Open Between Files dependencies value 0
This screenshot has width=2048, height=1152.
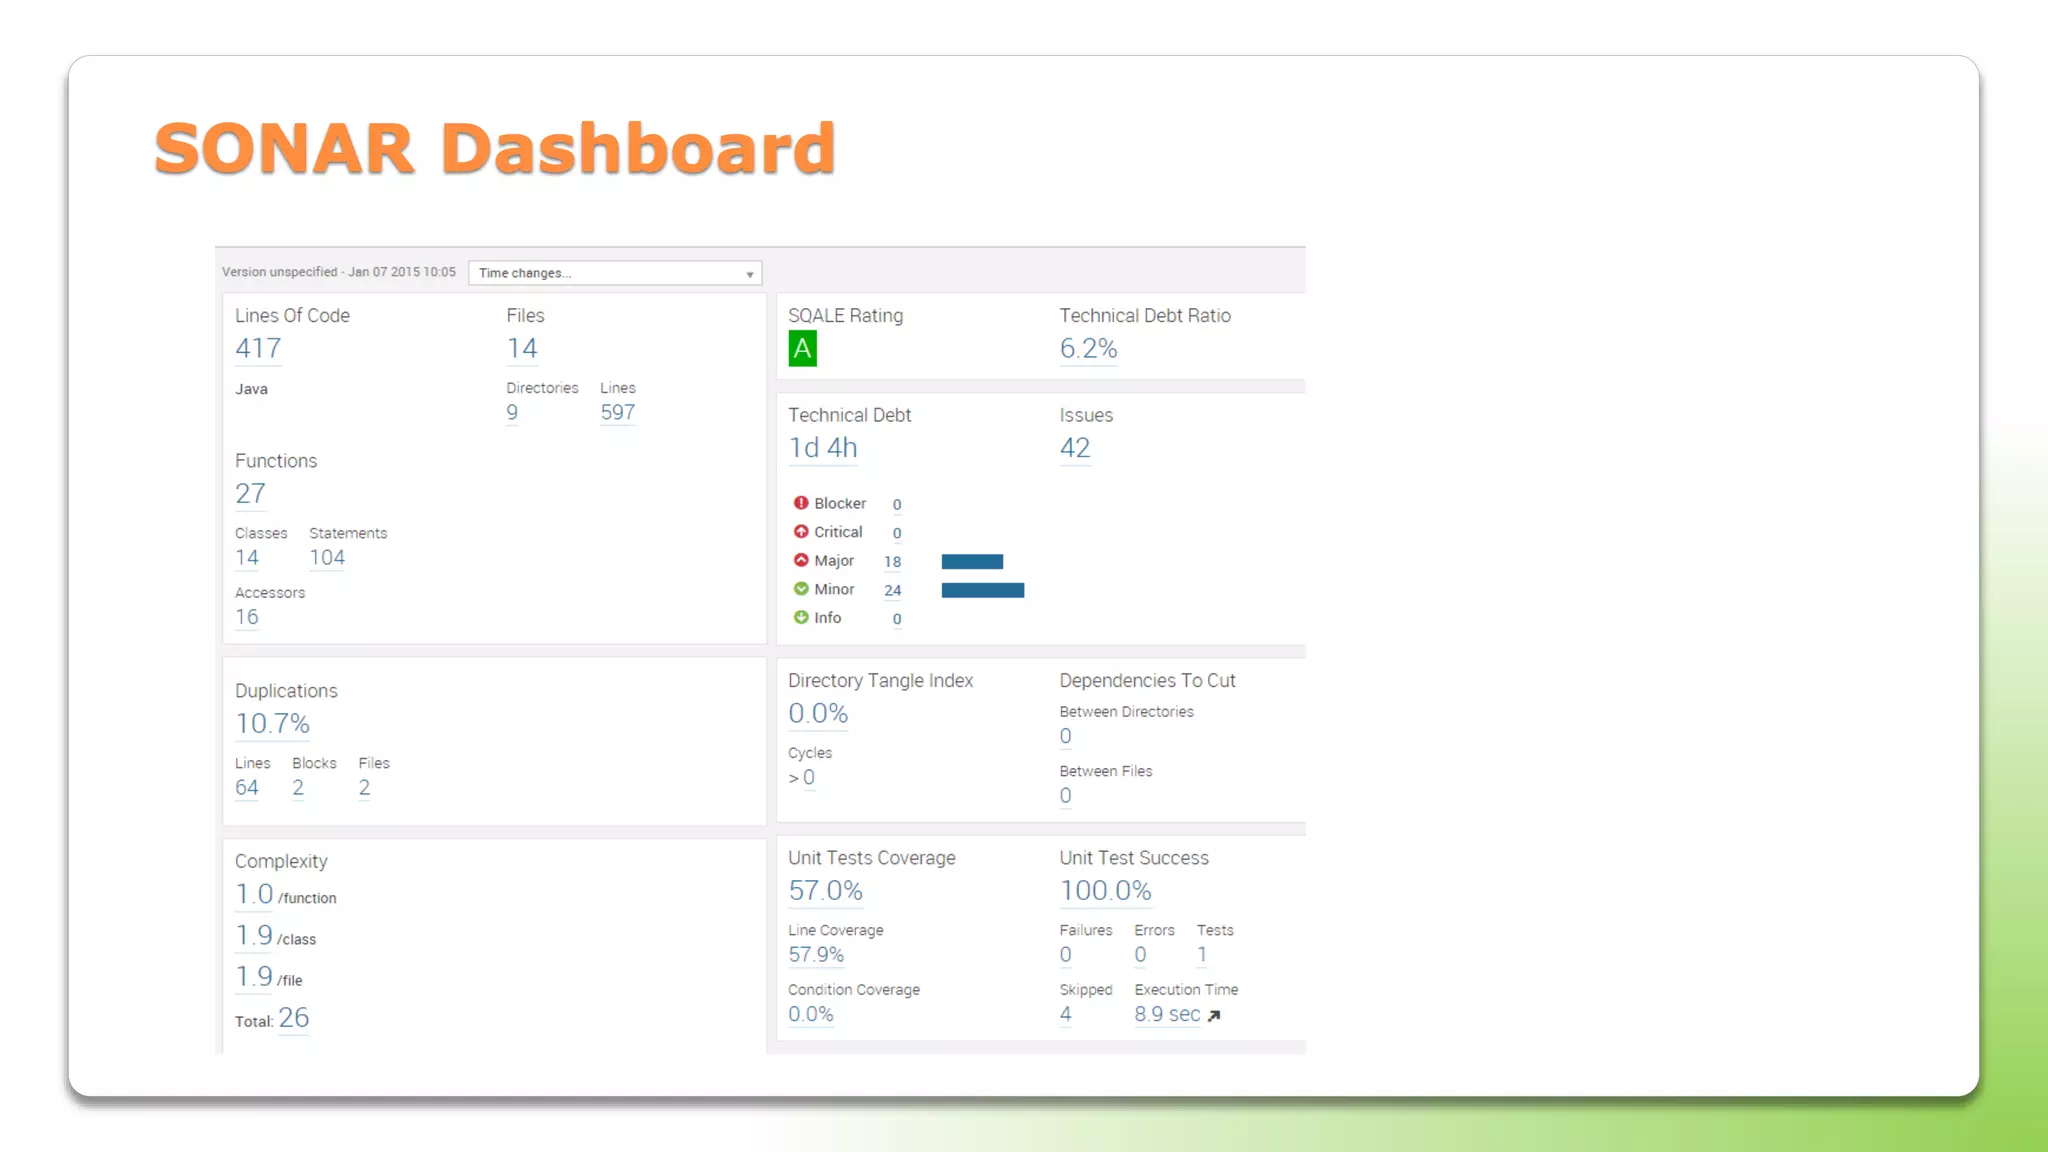click(1066, 796)
